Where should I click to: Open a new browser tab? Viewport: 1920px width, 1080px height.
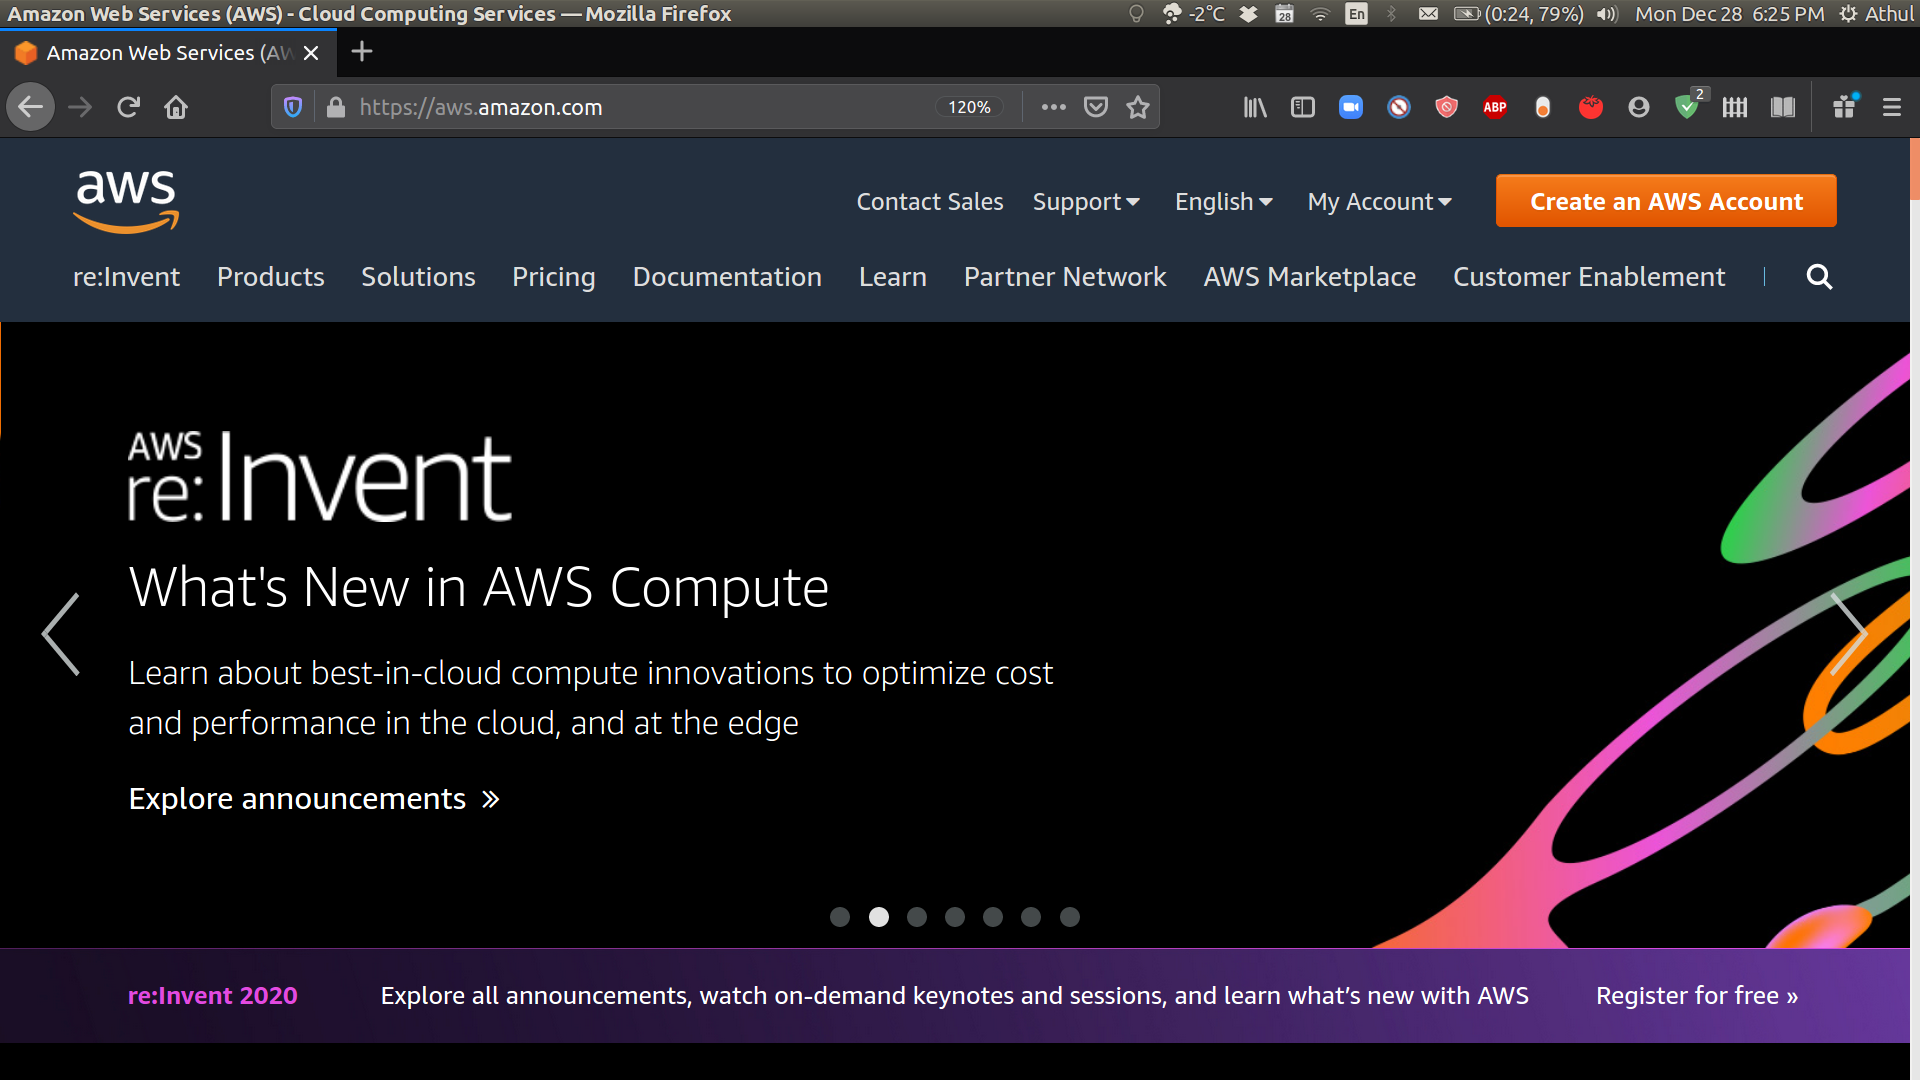pos(362,52)
